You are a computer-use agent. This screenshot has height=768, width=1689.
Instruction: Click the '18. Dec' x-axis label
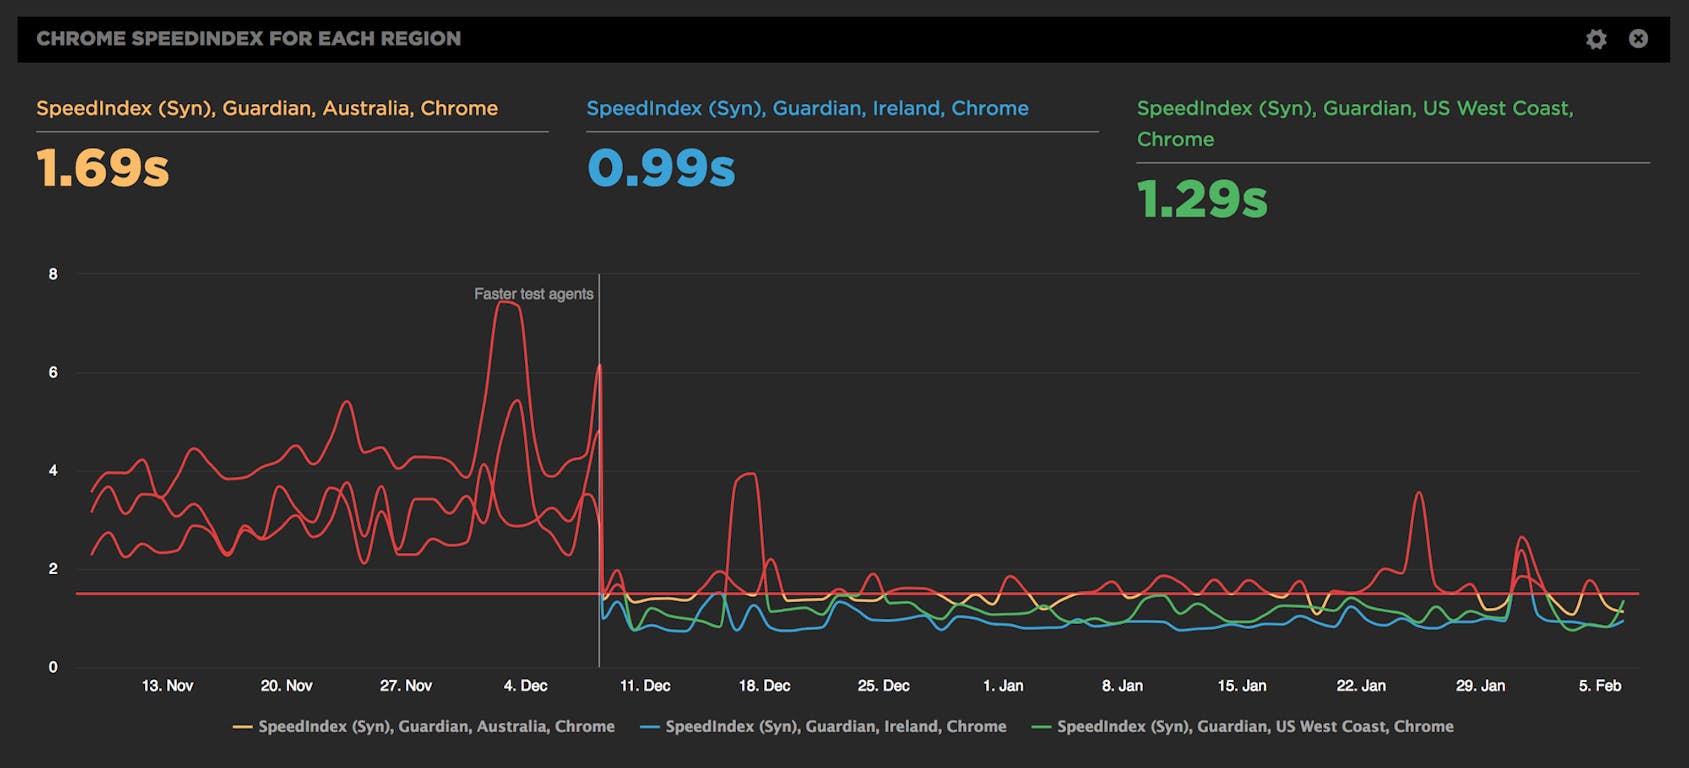(x=764, y=686)
